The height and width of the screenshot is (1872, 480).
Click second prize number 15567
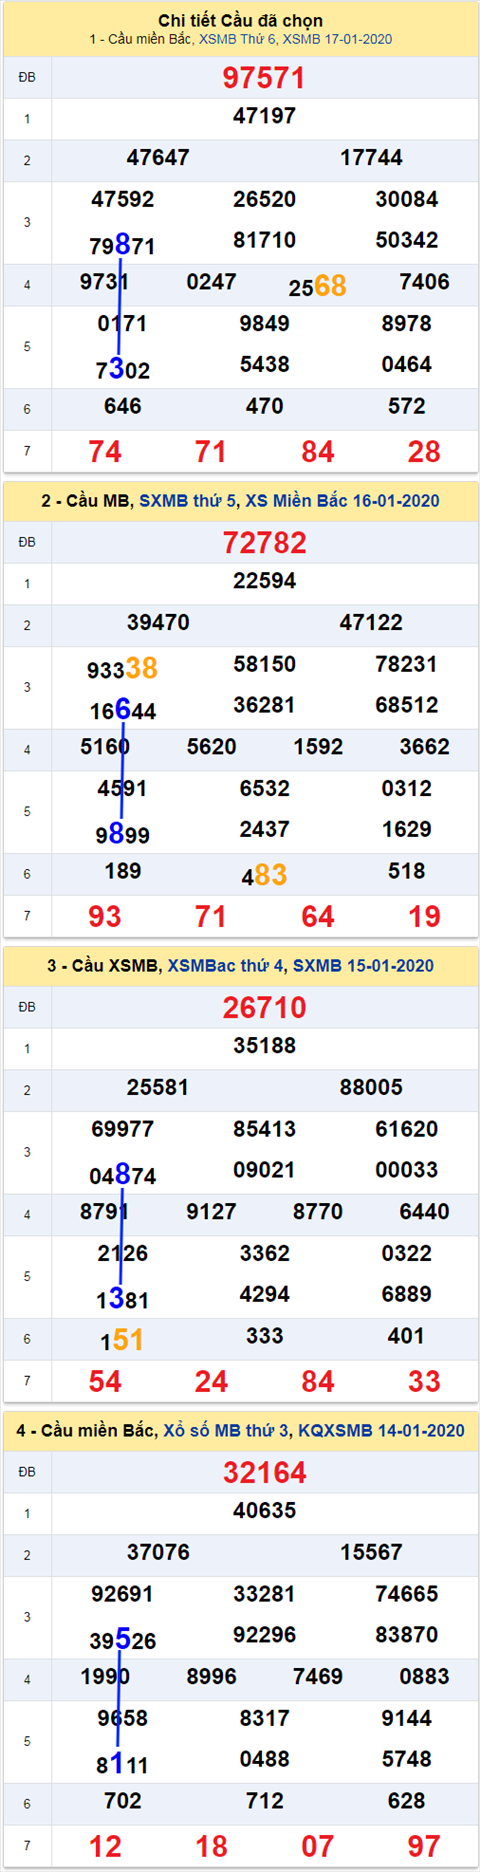371,1552
